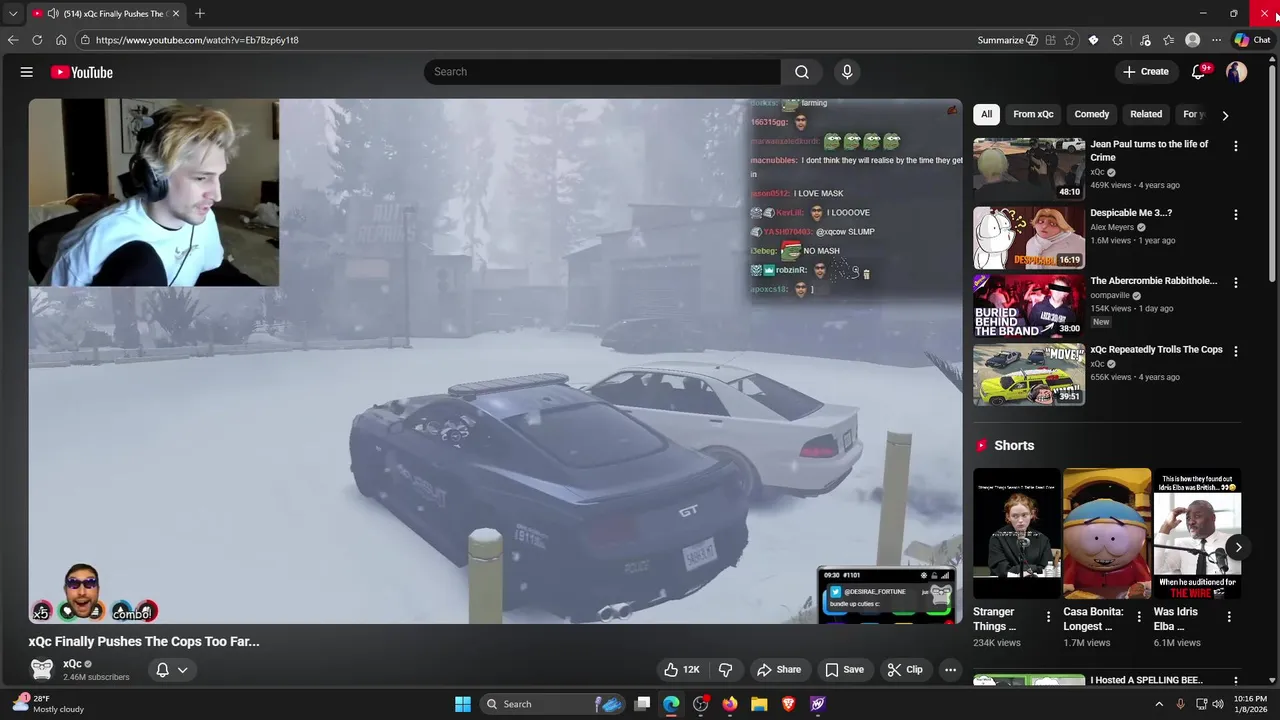Dislike the video
The height and width of the screenshot is (720, 1280).
click(x=727, y=670)
